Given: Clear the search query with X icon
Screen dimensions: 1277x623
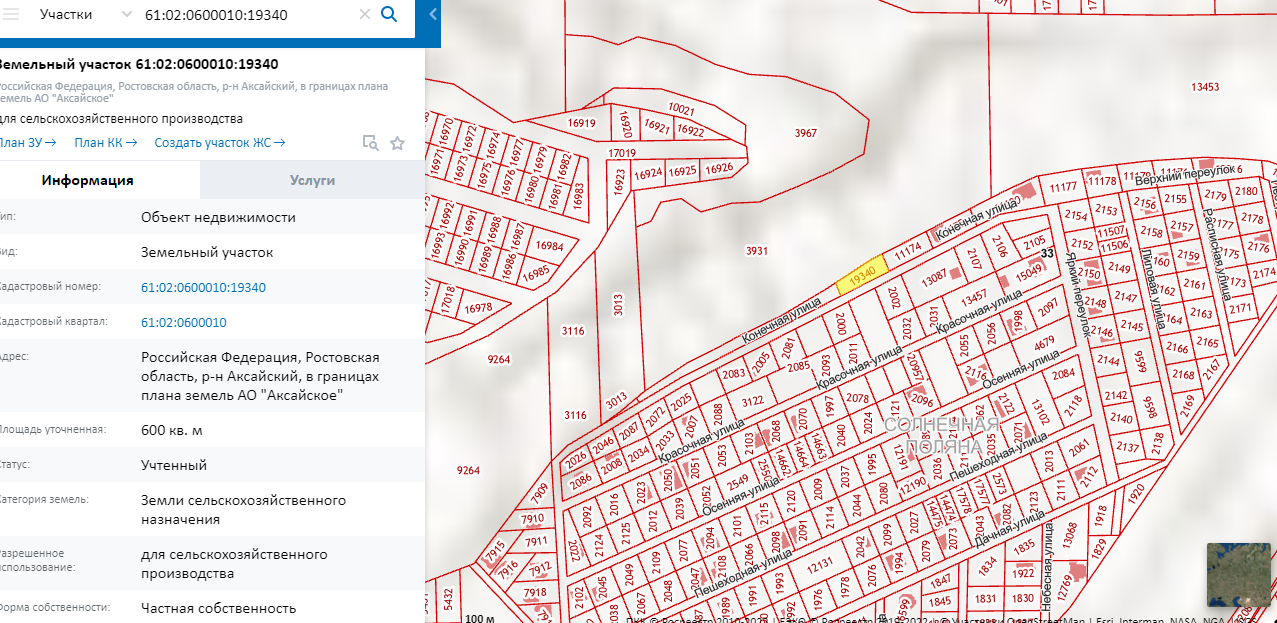Looking at the screenshot, I should tap(365, 15).
